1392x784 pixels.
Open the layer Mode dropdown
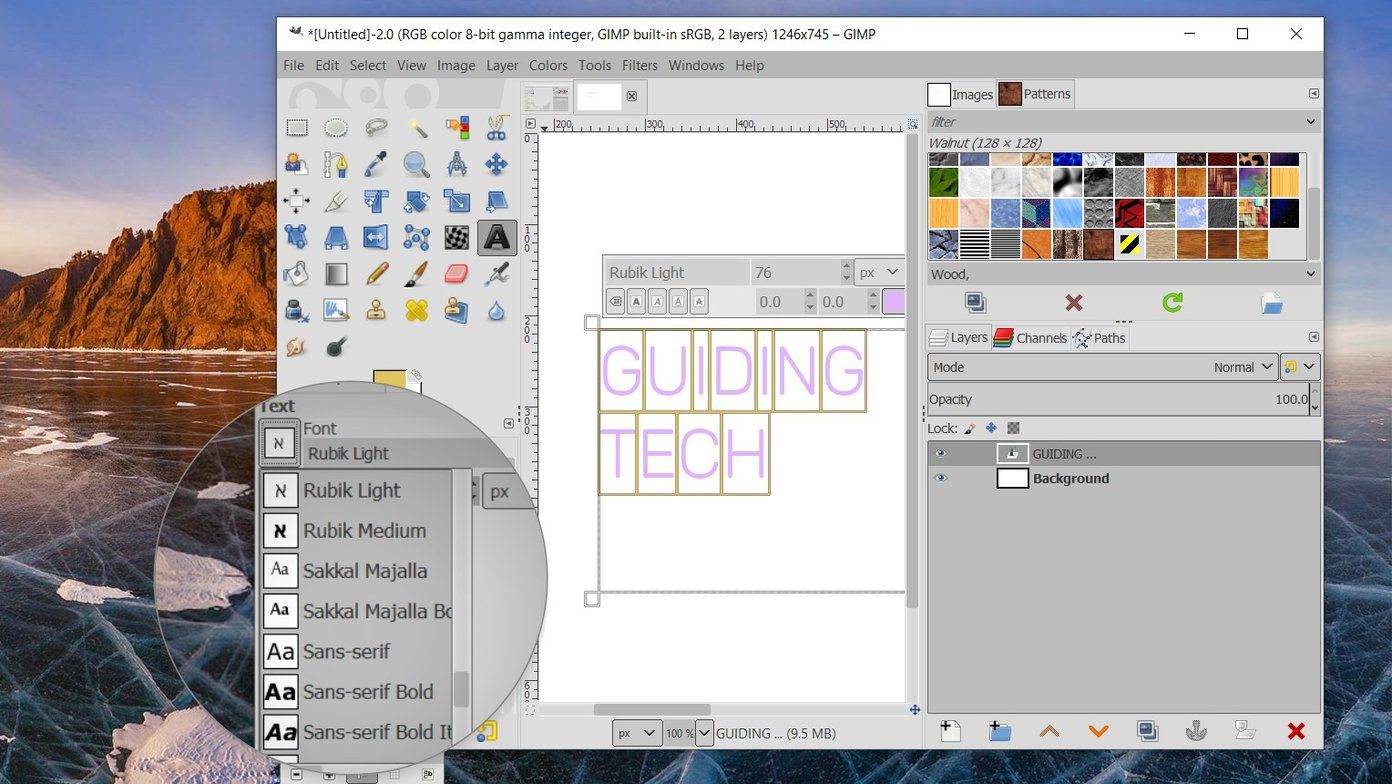coord(1103,367)
